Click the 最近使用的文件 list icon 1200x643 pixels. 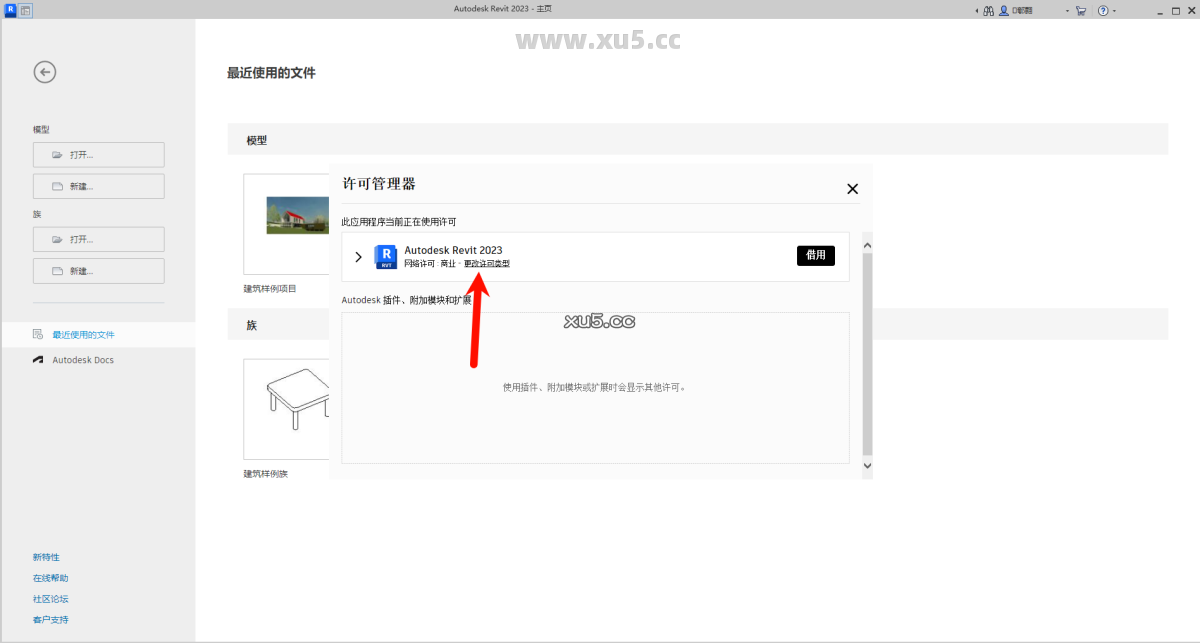click(x=36, y=335)
